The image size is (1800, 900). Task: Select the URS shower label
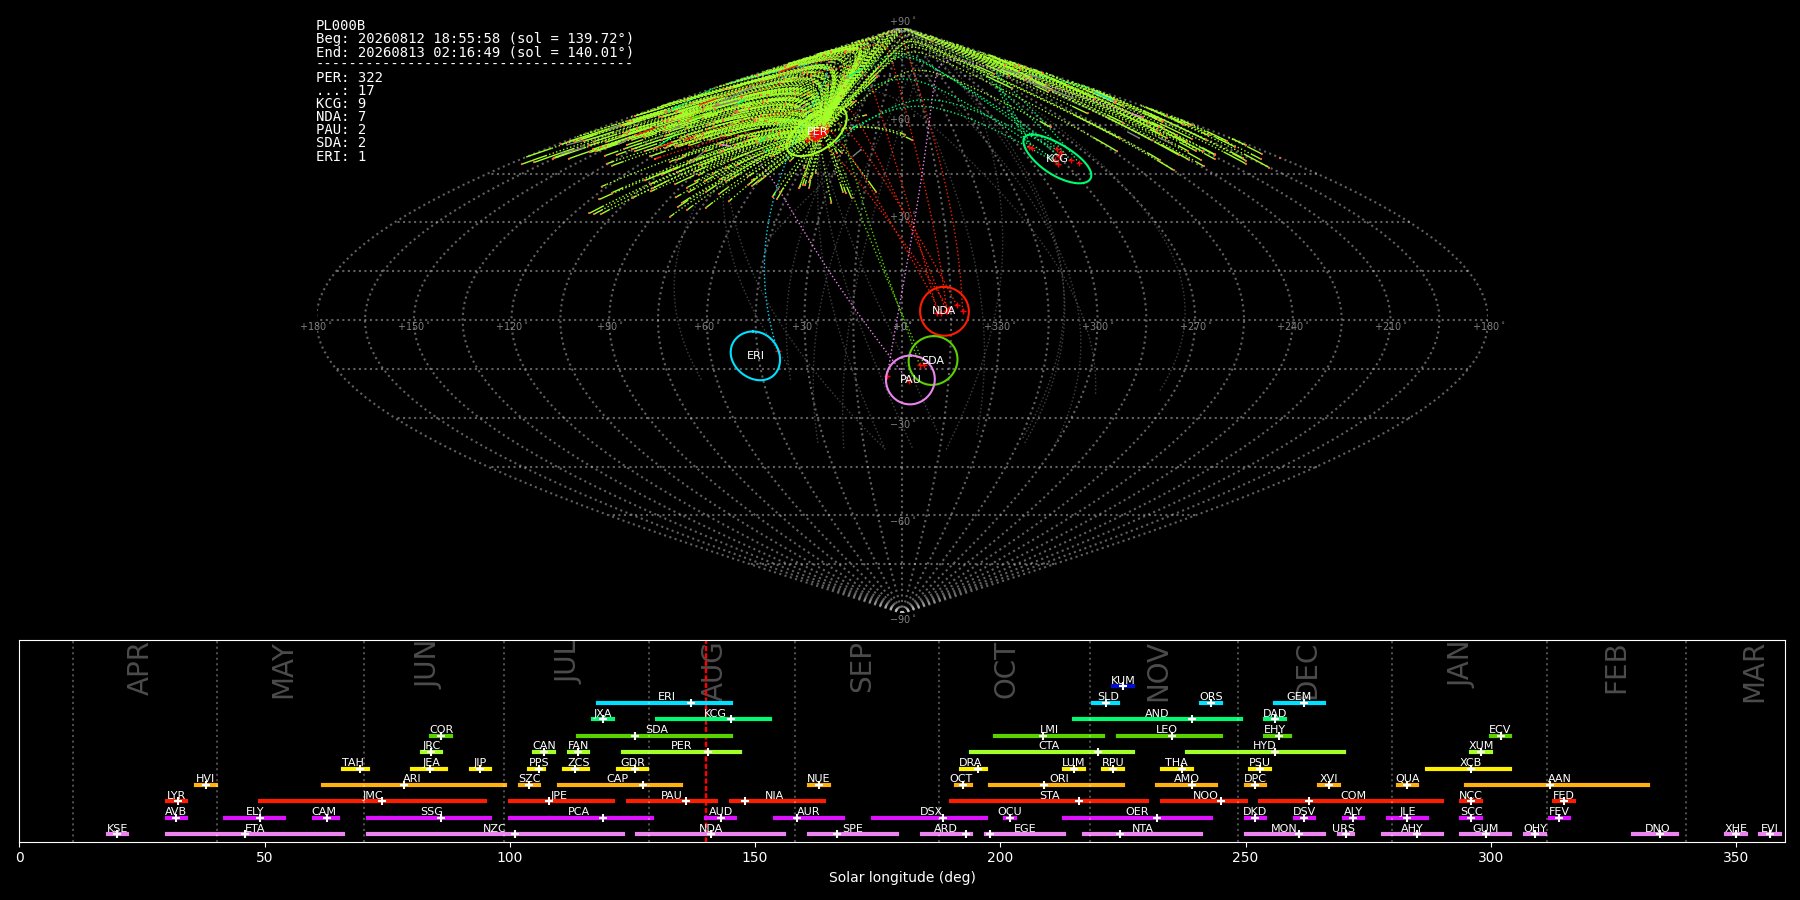pos(1344,829)
